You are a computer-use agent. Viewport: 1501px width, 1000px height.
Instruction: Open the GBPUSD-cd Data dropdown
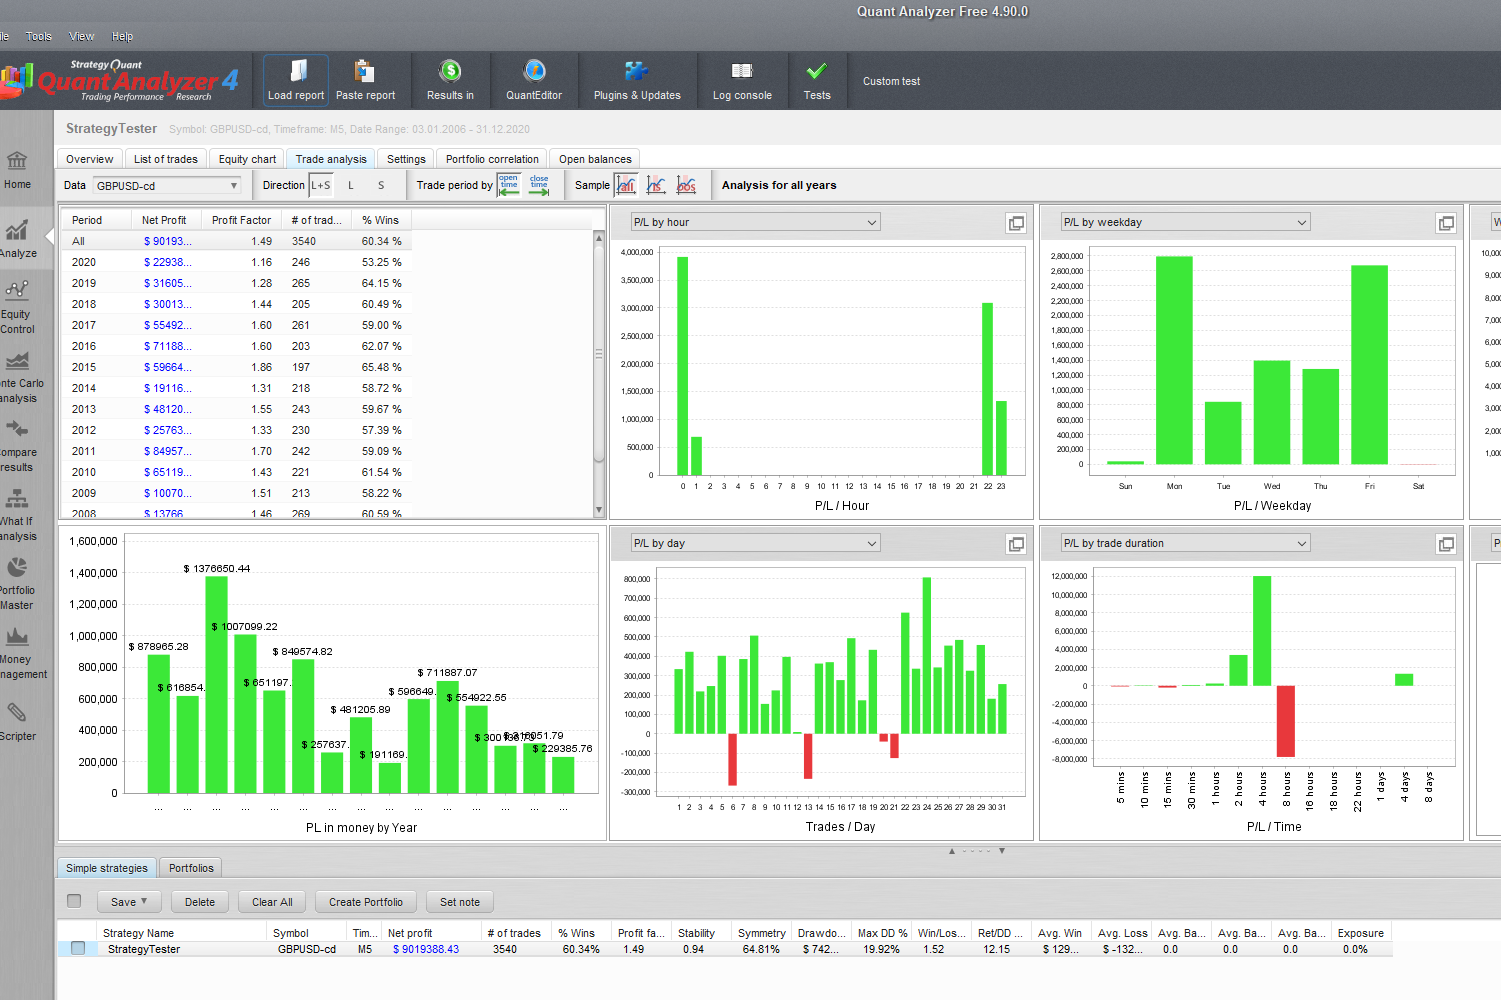coord(167,185)
